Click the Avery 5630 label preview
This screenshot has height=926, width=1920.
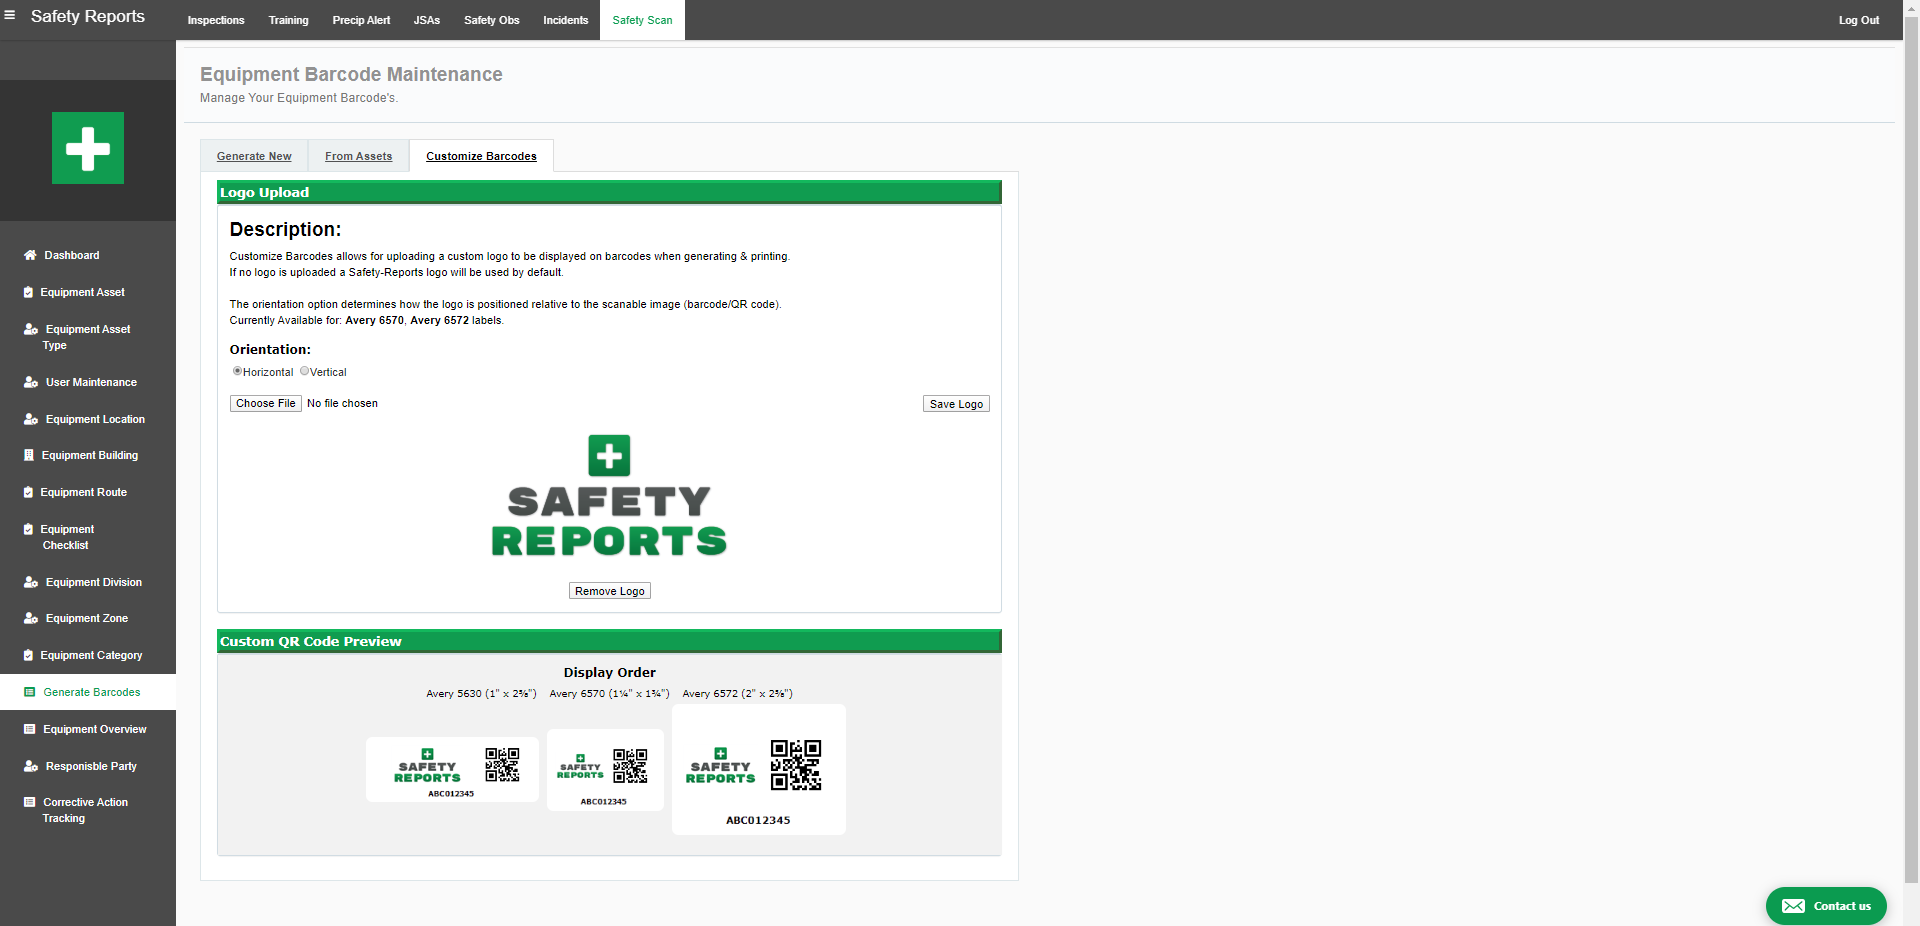click(452, 769)
